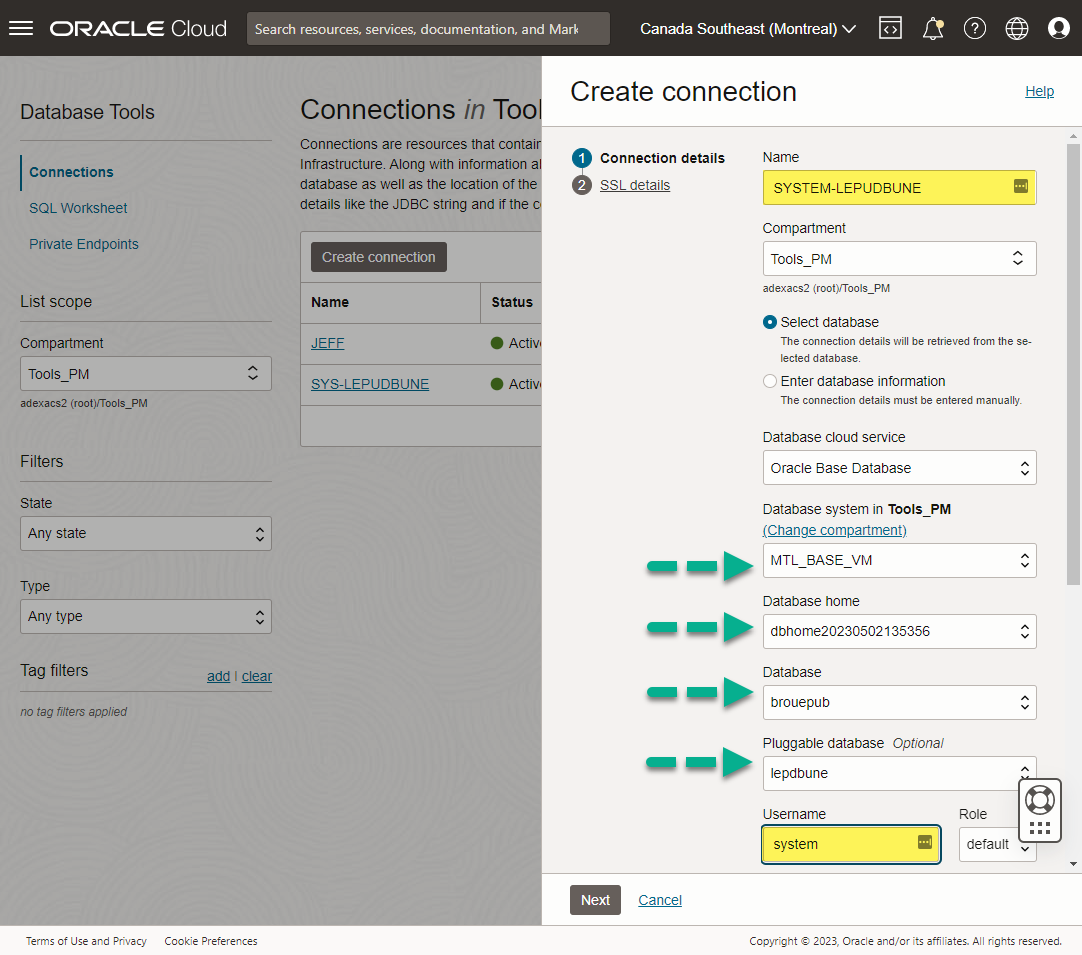Image resolution: width=1082 pixels, height=955 pixels.
Task: Open the Database home dropdown
Action: tap(899, 631)
